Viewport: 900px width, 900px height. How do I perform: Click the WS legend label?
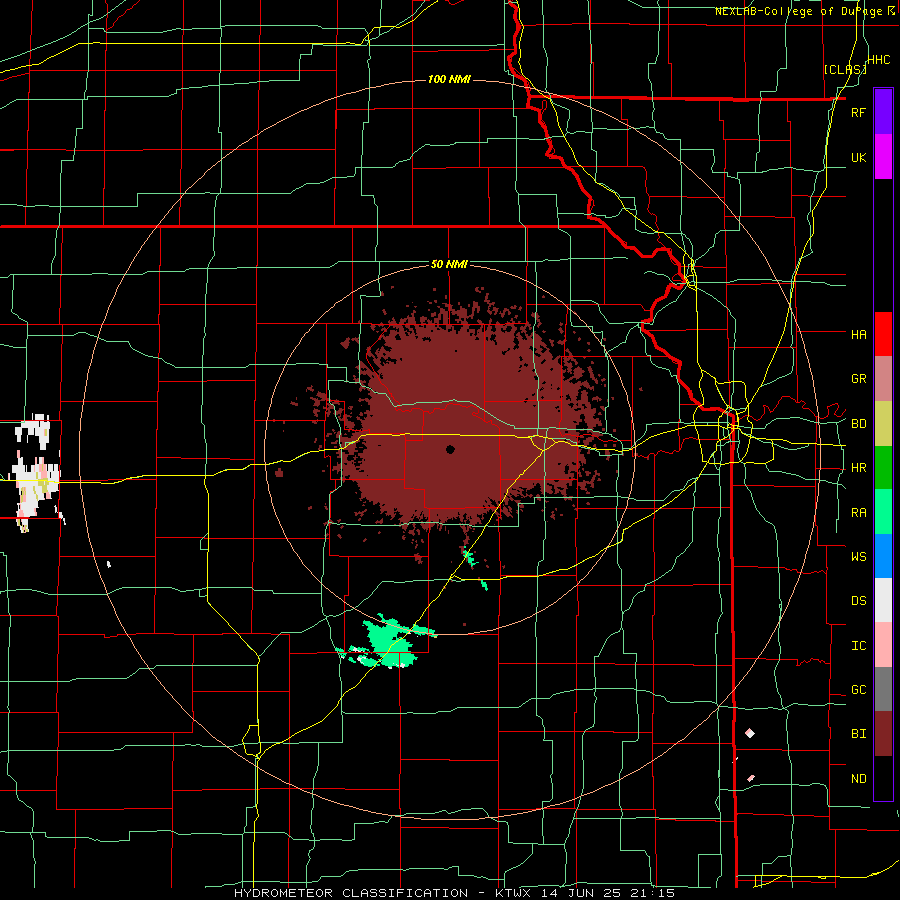pyautogui.click(x=858, y=557)
